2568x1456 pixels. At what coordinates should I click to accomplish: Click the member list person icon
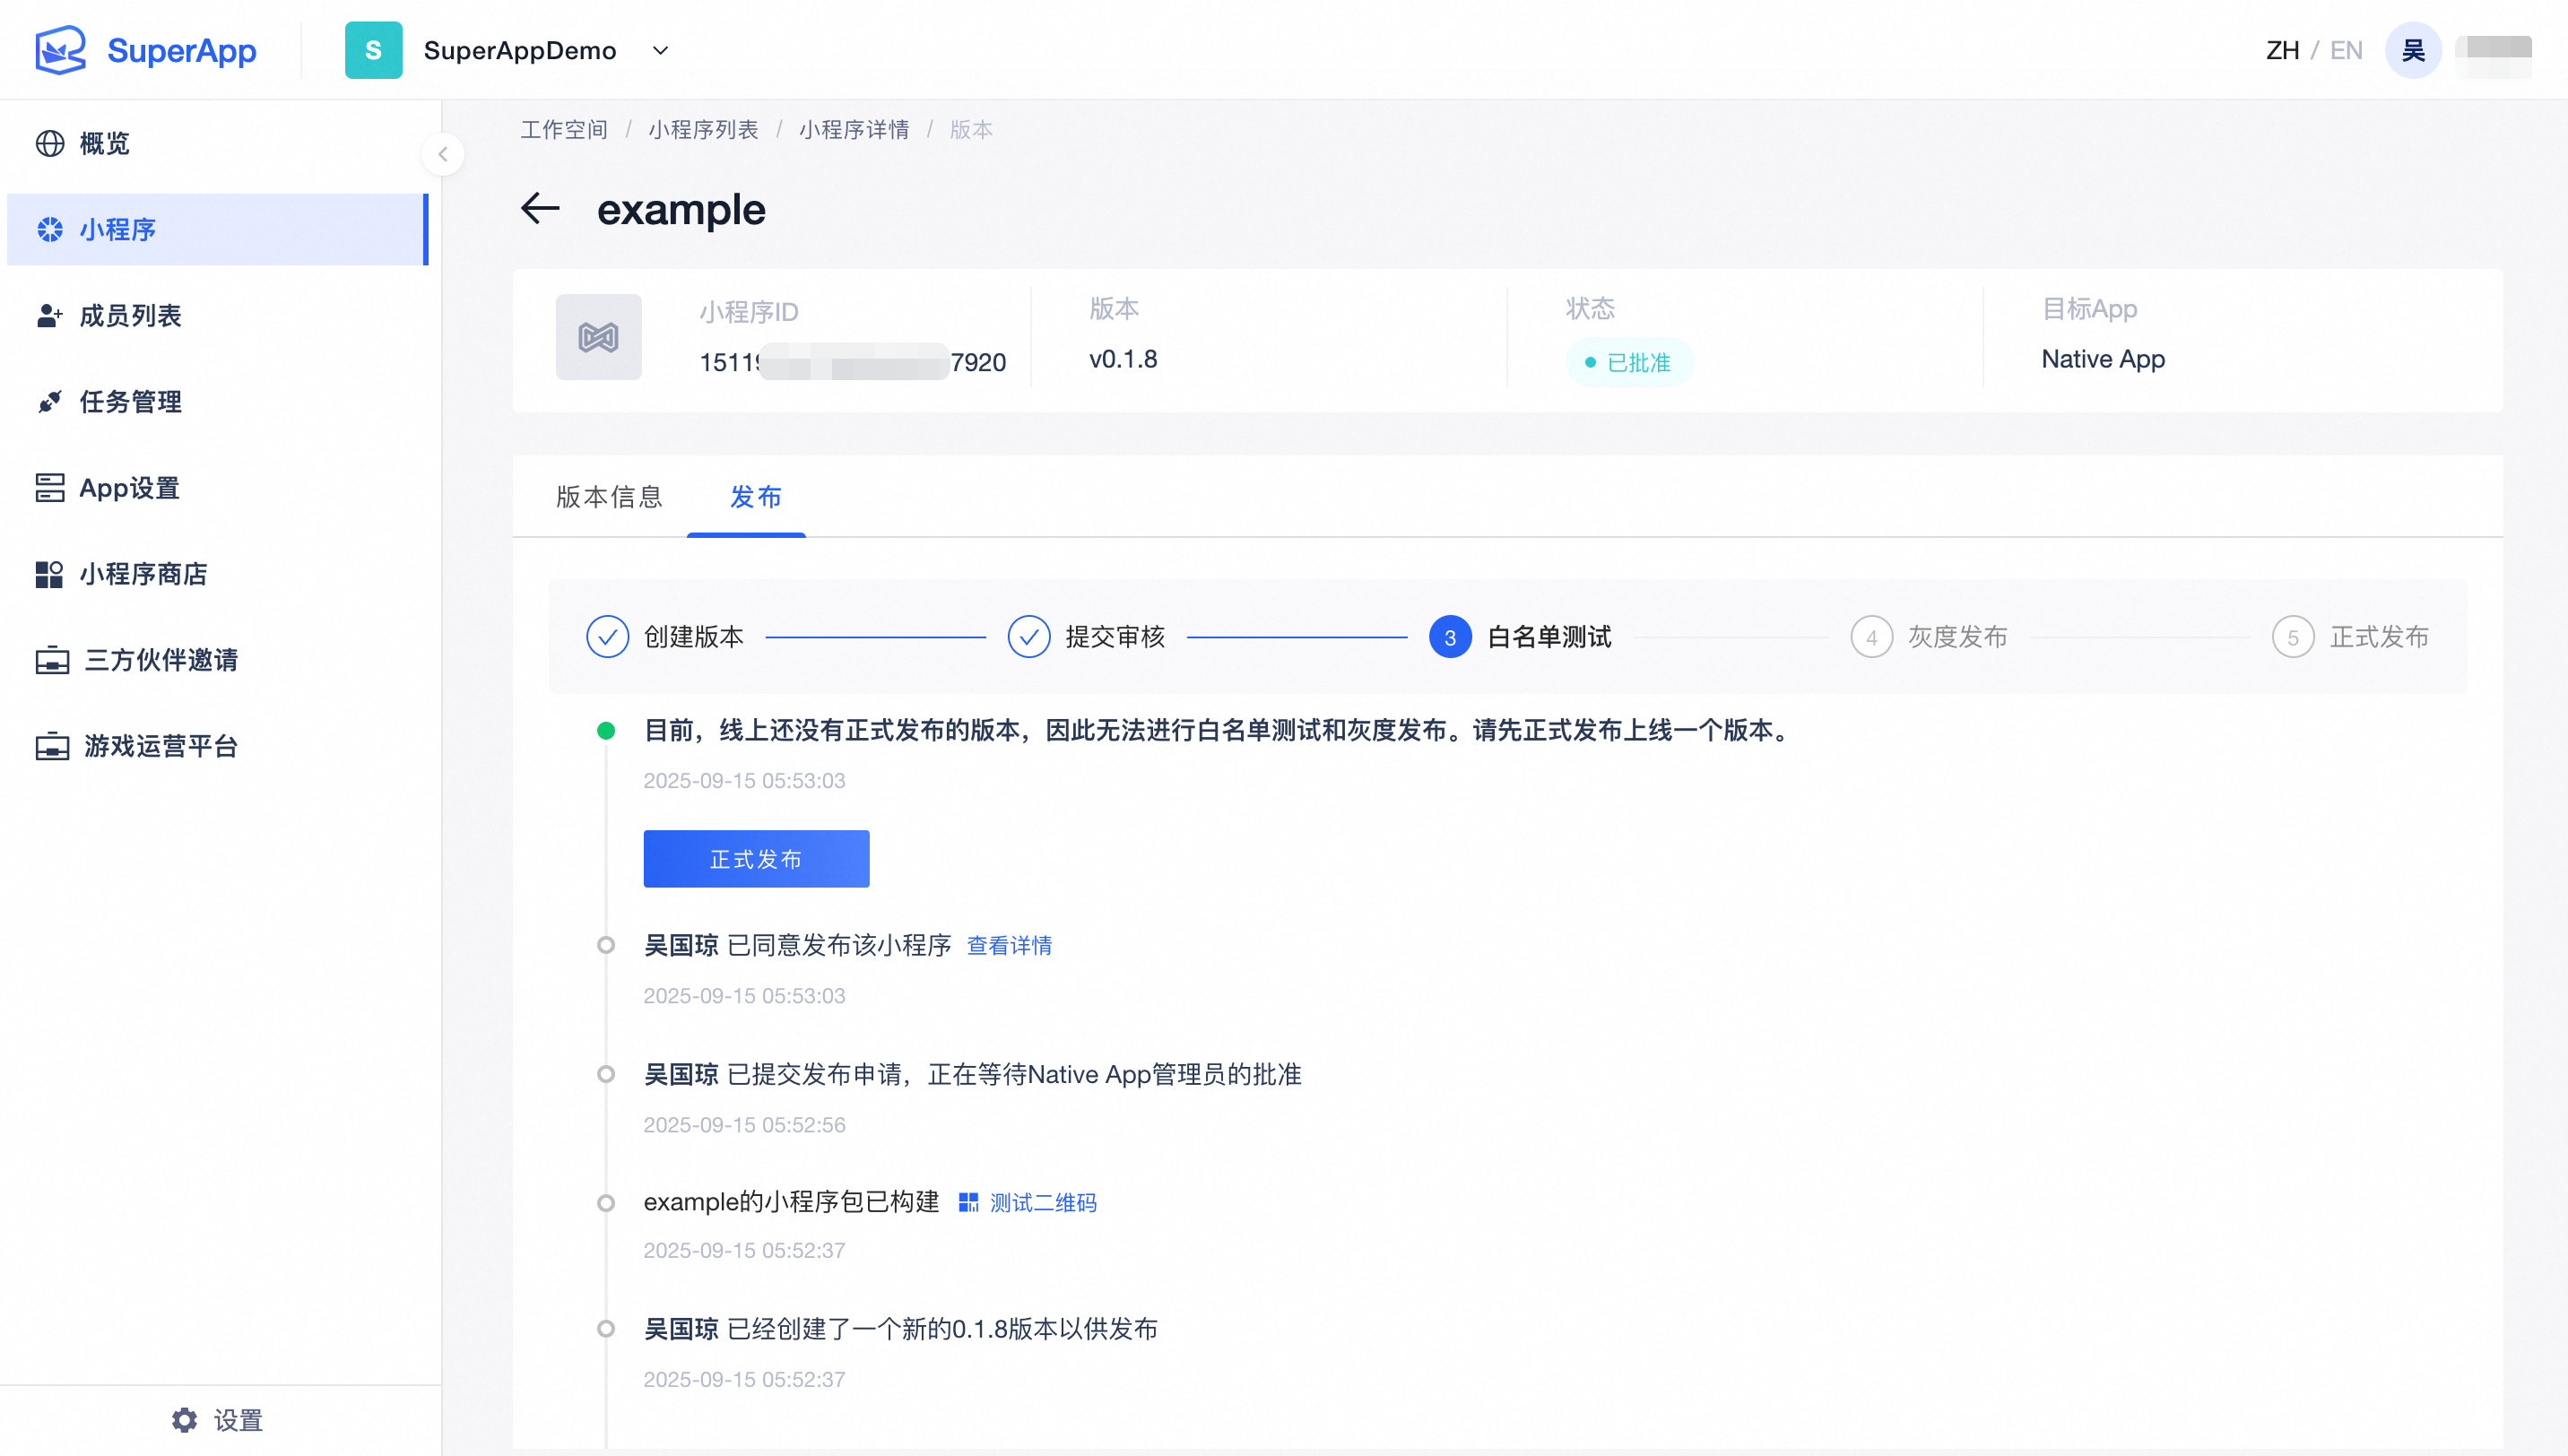(x=50, y=316)
